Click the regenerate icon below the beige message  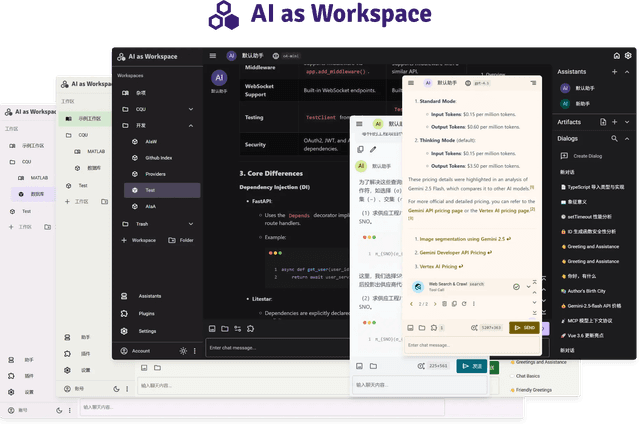click(464, 304)
